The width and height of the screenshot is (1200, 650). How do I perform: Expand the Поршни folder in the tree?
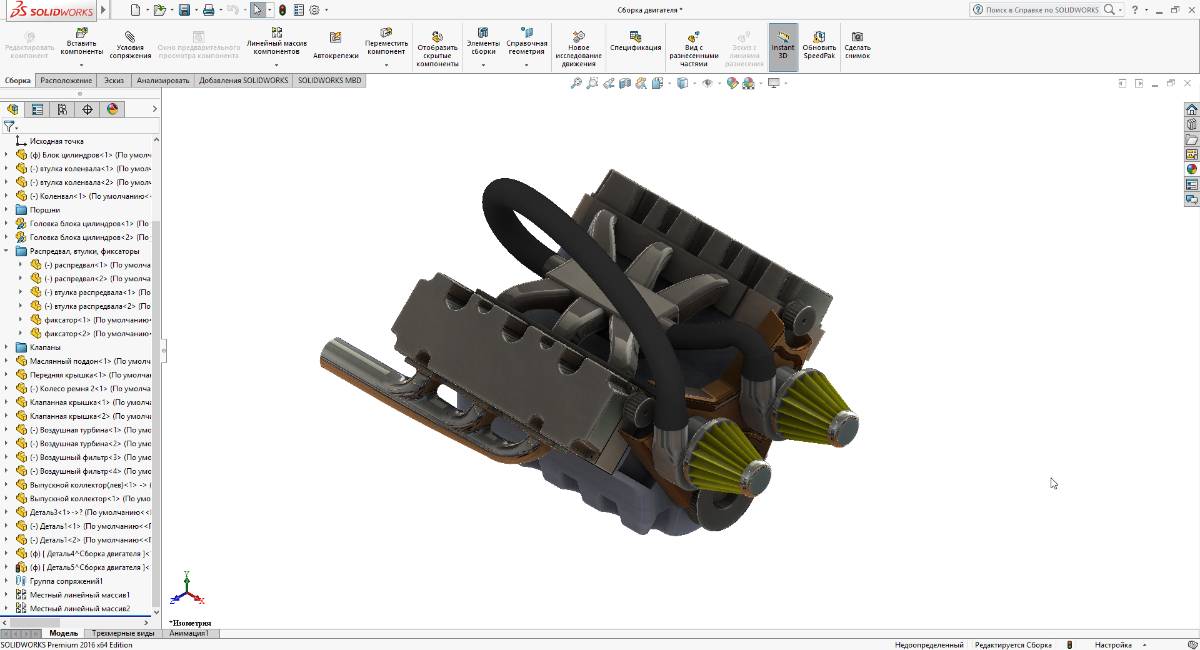point(7,210)
